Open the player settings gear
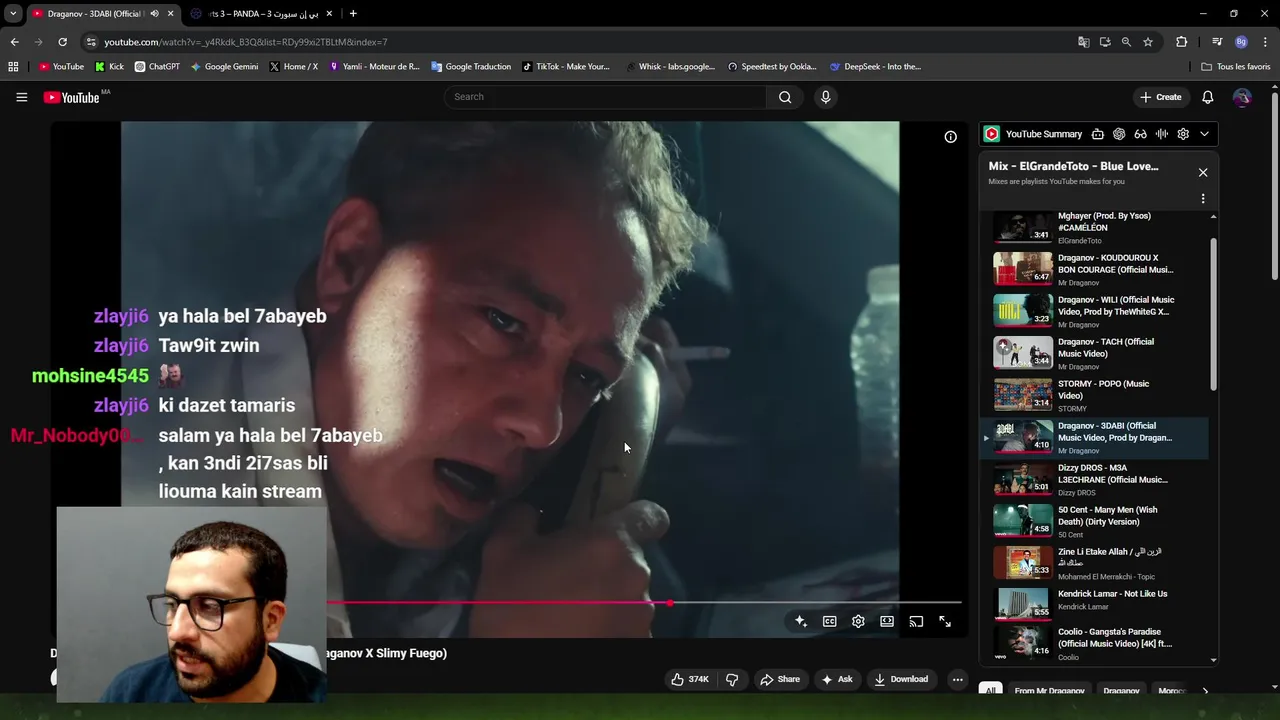1280x720 pixels. coord(858,621)
